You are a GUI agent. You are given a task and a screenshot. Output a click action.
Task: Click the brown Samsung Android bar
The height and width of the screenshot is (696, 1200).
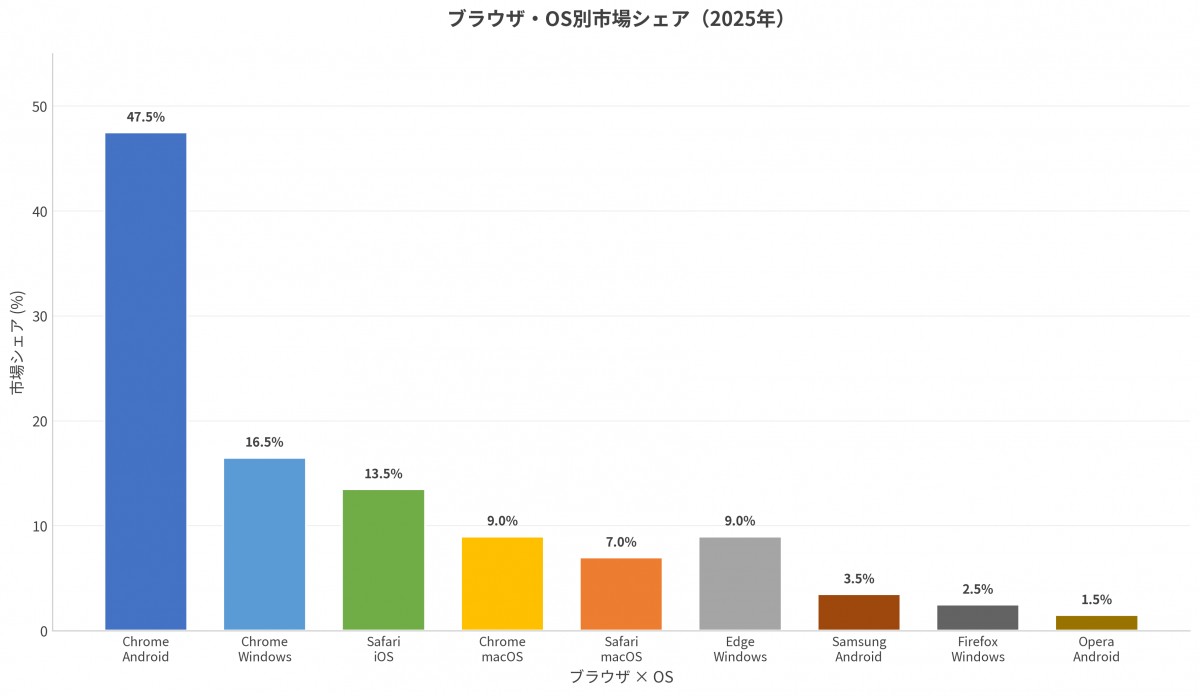click(x=859, y=612)
